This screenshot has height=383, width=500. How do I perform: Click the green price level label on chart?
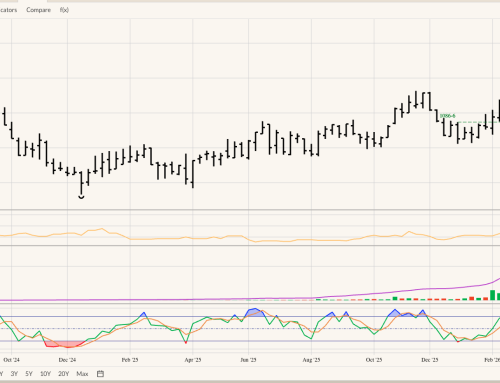click(447, 116)
